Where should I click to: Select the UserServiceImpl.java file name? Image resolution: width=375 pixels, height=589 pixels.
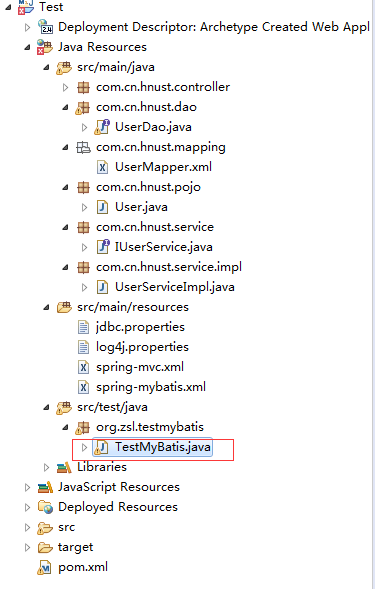[175, 287]
